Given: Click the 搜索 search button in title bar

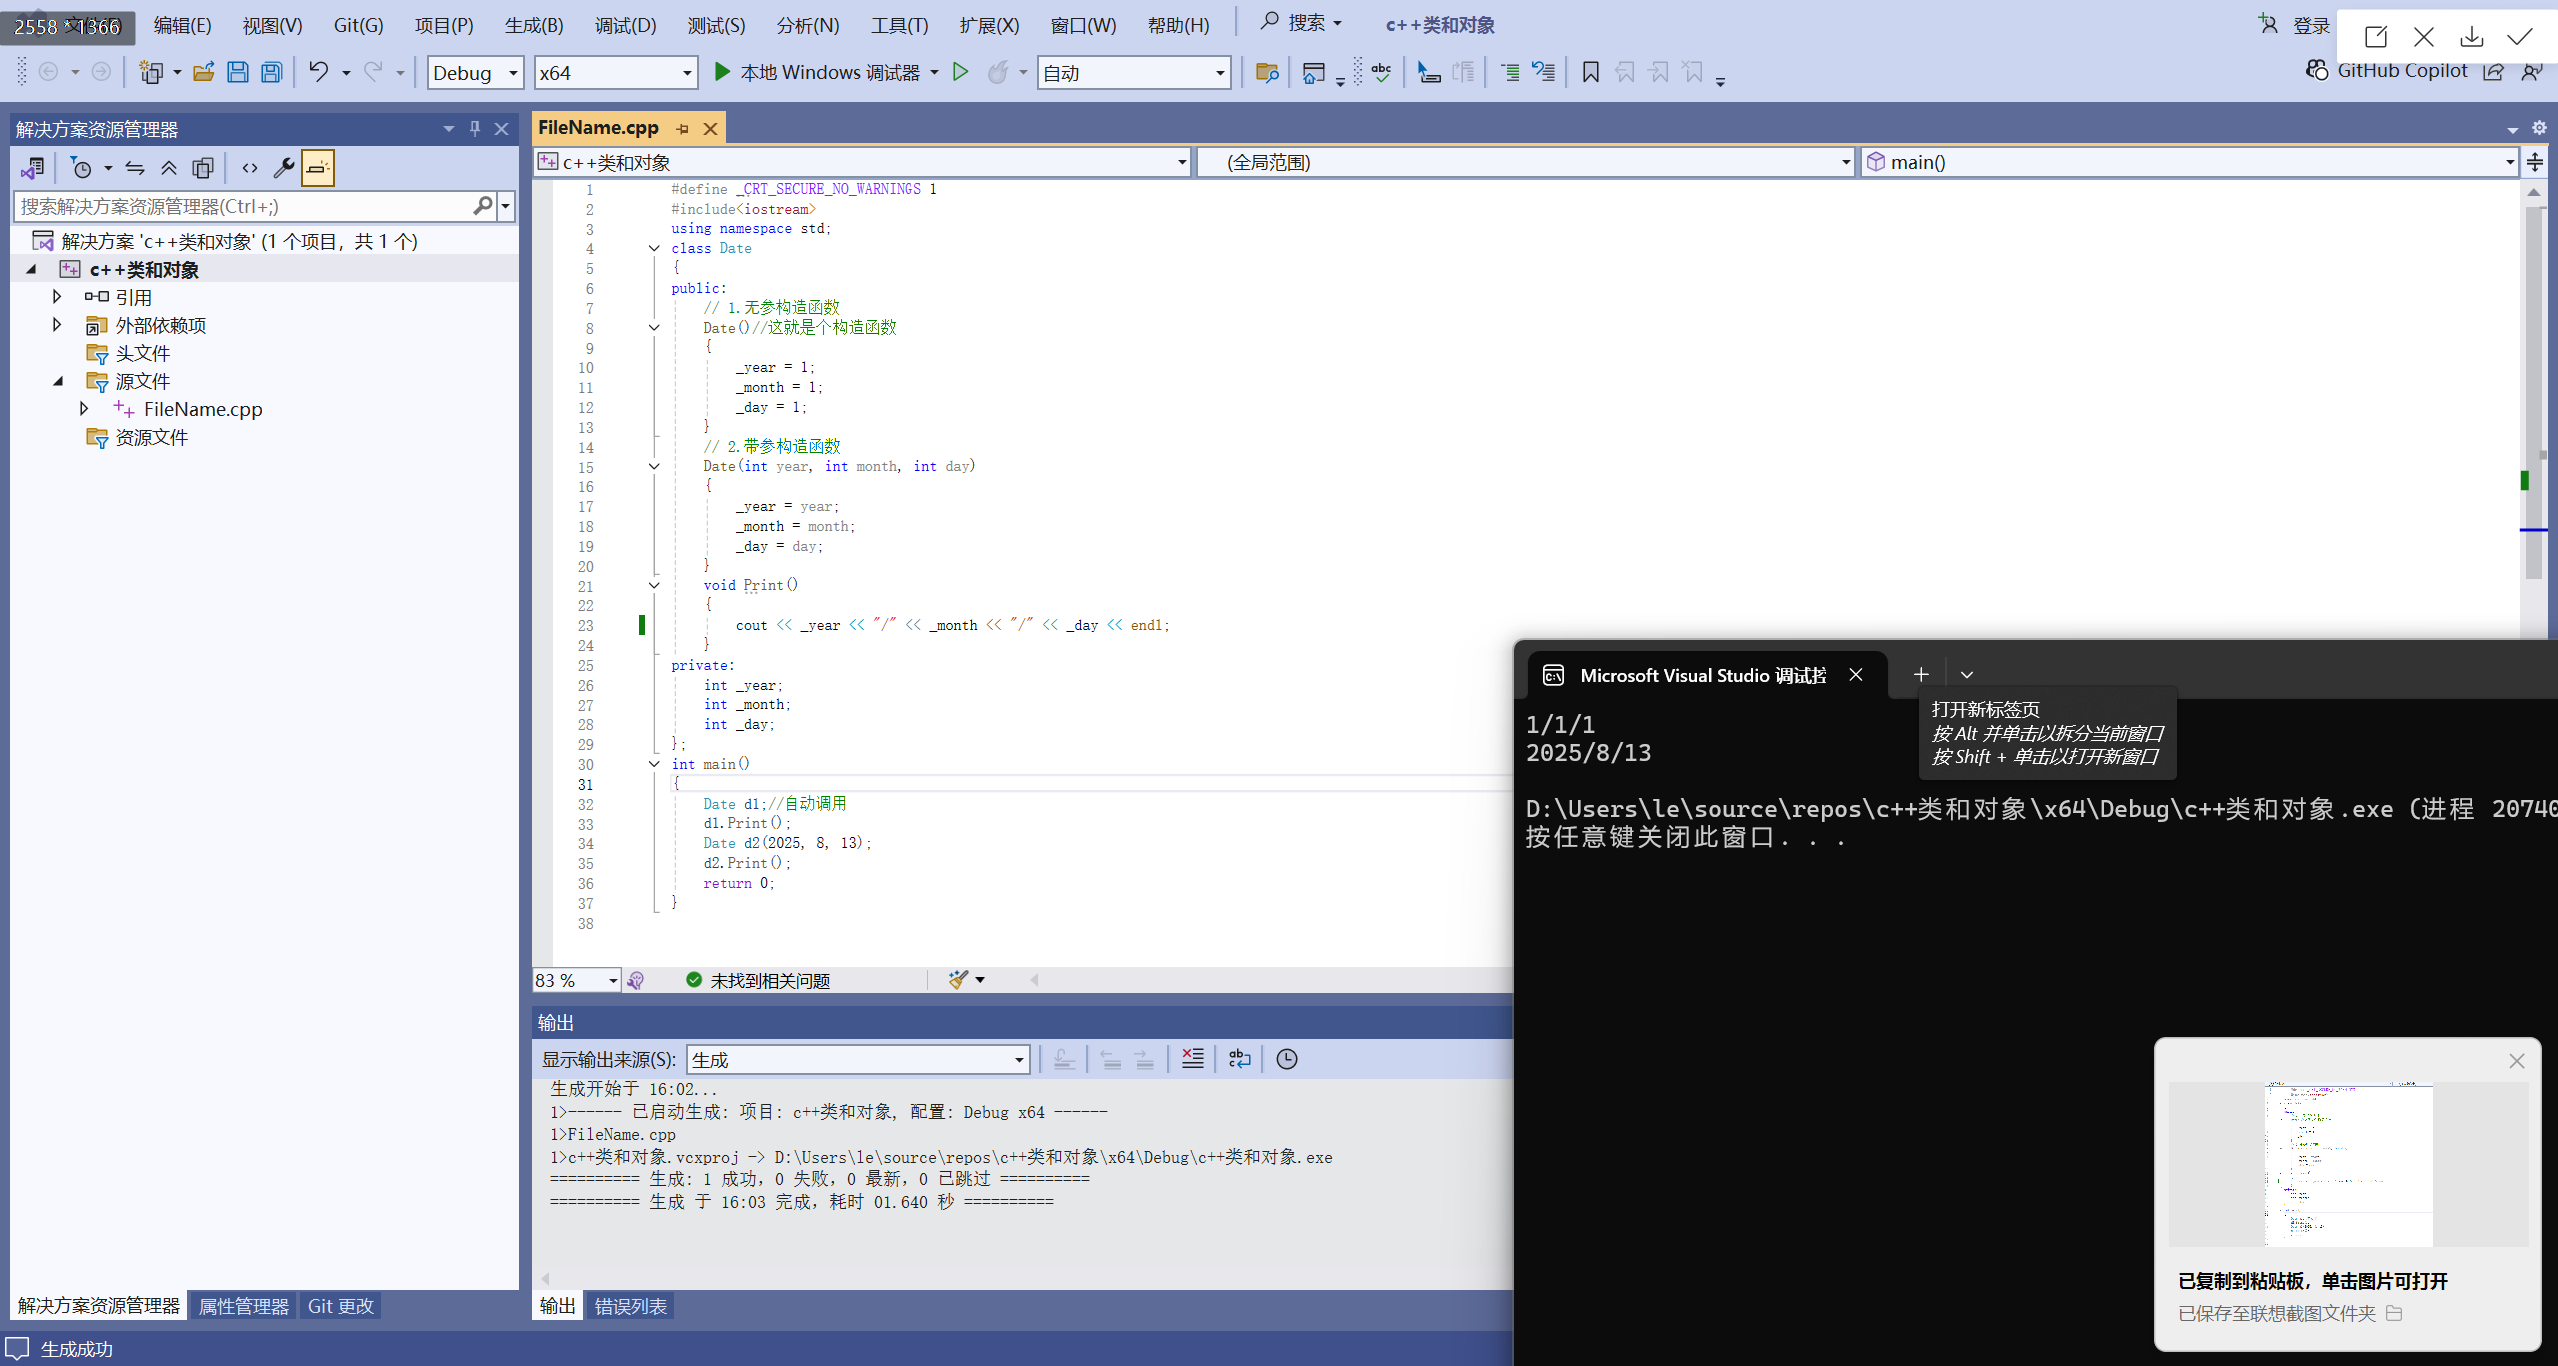Looking at the screenshot, I should click(x=1301, y=23).
